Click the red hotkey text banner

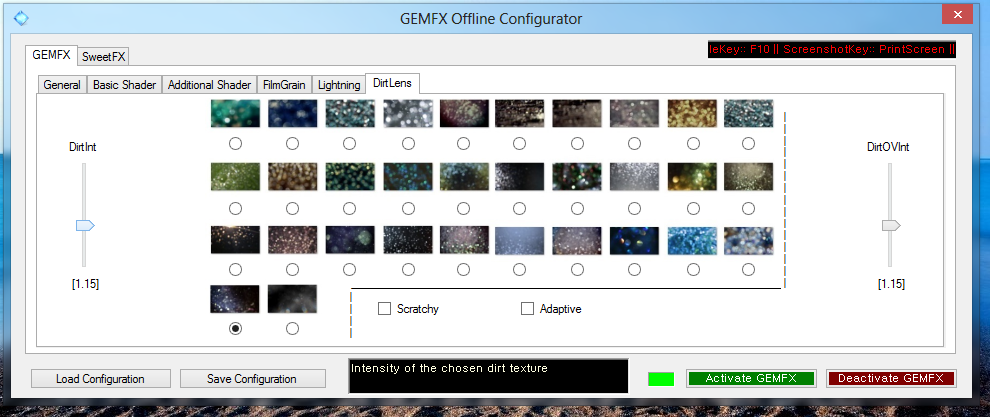(832, 49)
